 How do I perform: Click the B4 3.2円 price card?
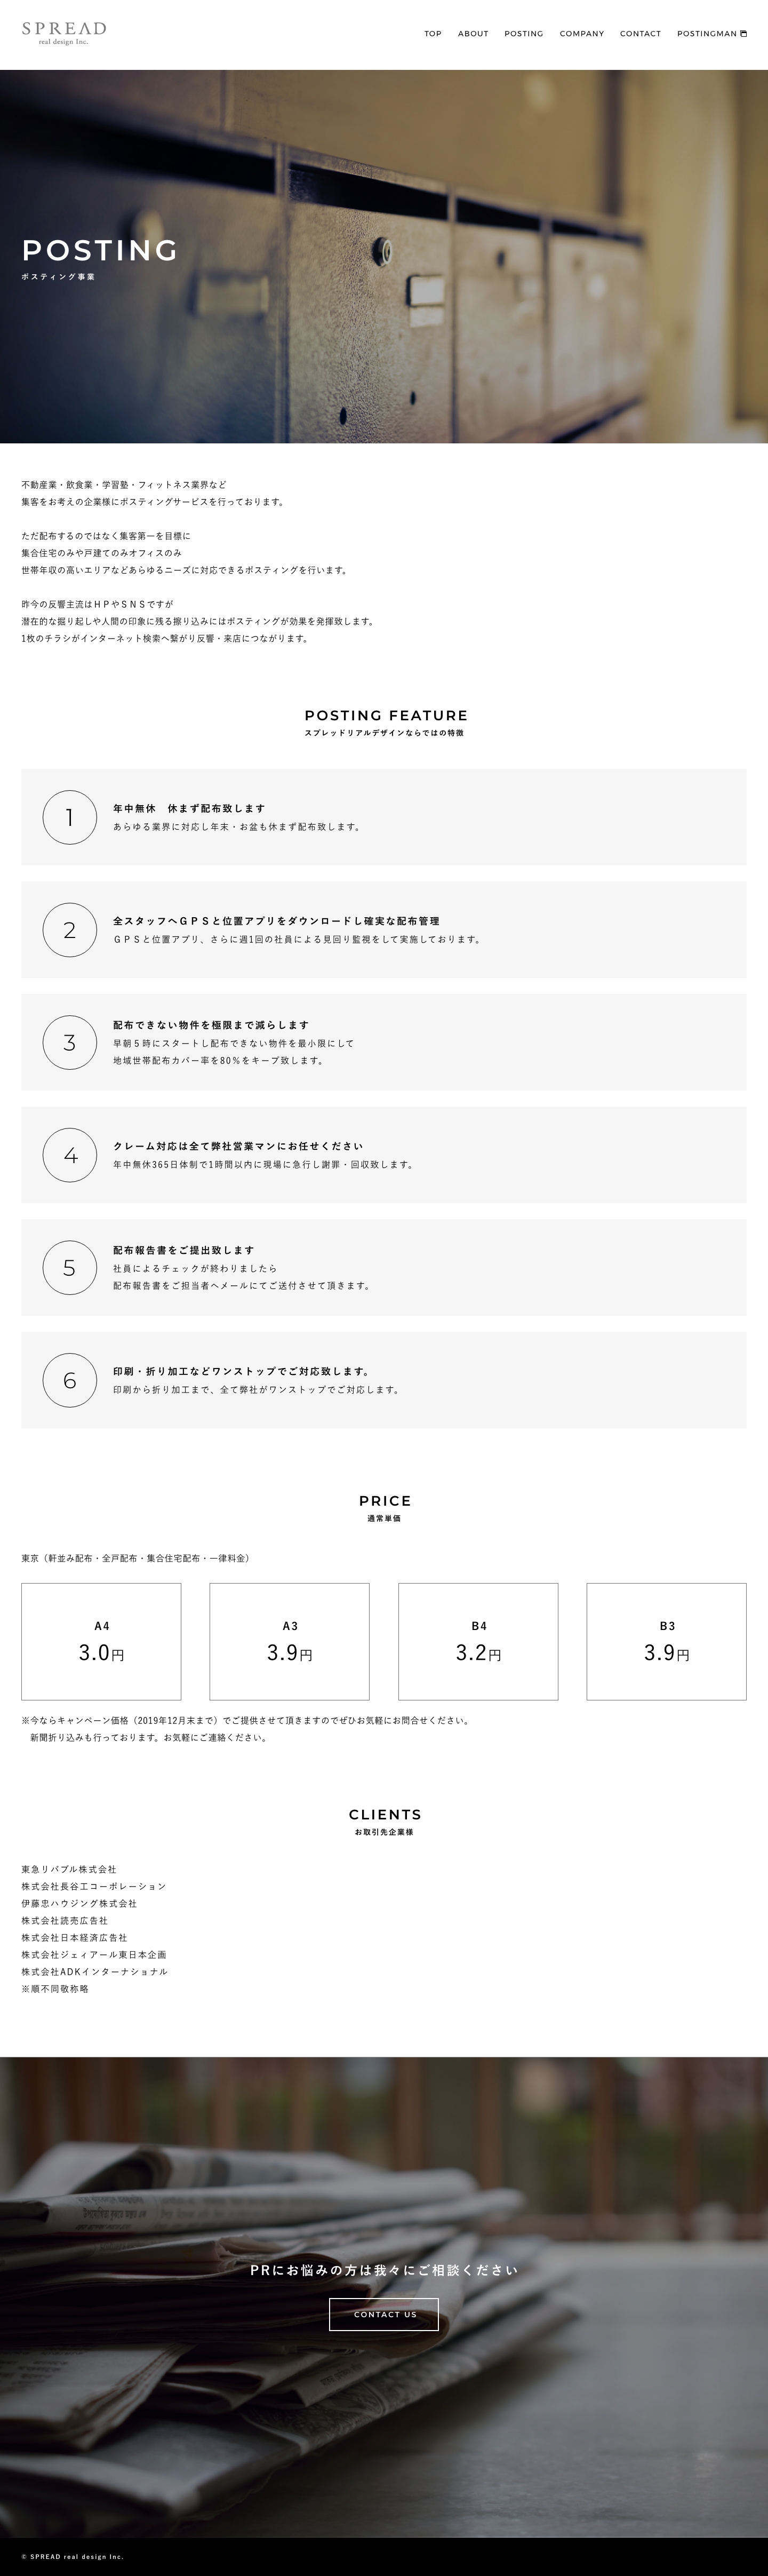(x=478, y=1641)
